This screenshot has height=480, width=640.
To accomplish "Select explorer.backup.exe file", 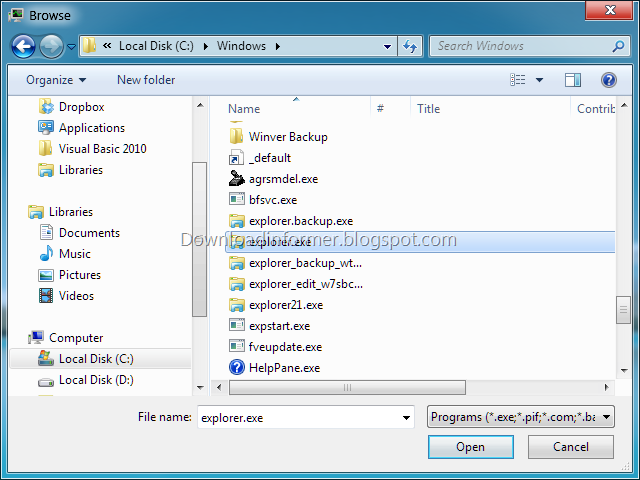I will coord(291,221).
